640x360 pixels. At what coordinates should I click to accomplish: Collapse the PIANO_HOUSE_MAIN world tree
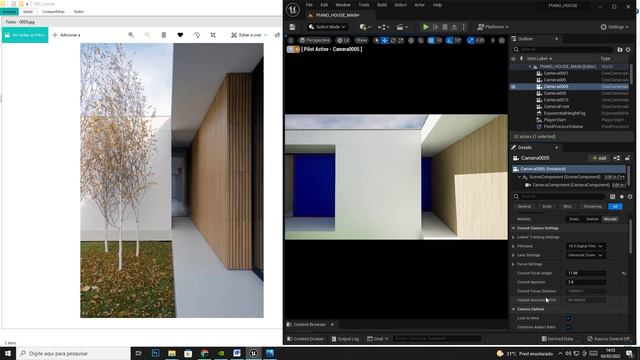(530, 67)
